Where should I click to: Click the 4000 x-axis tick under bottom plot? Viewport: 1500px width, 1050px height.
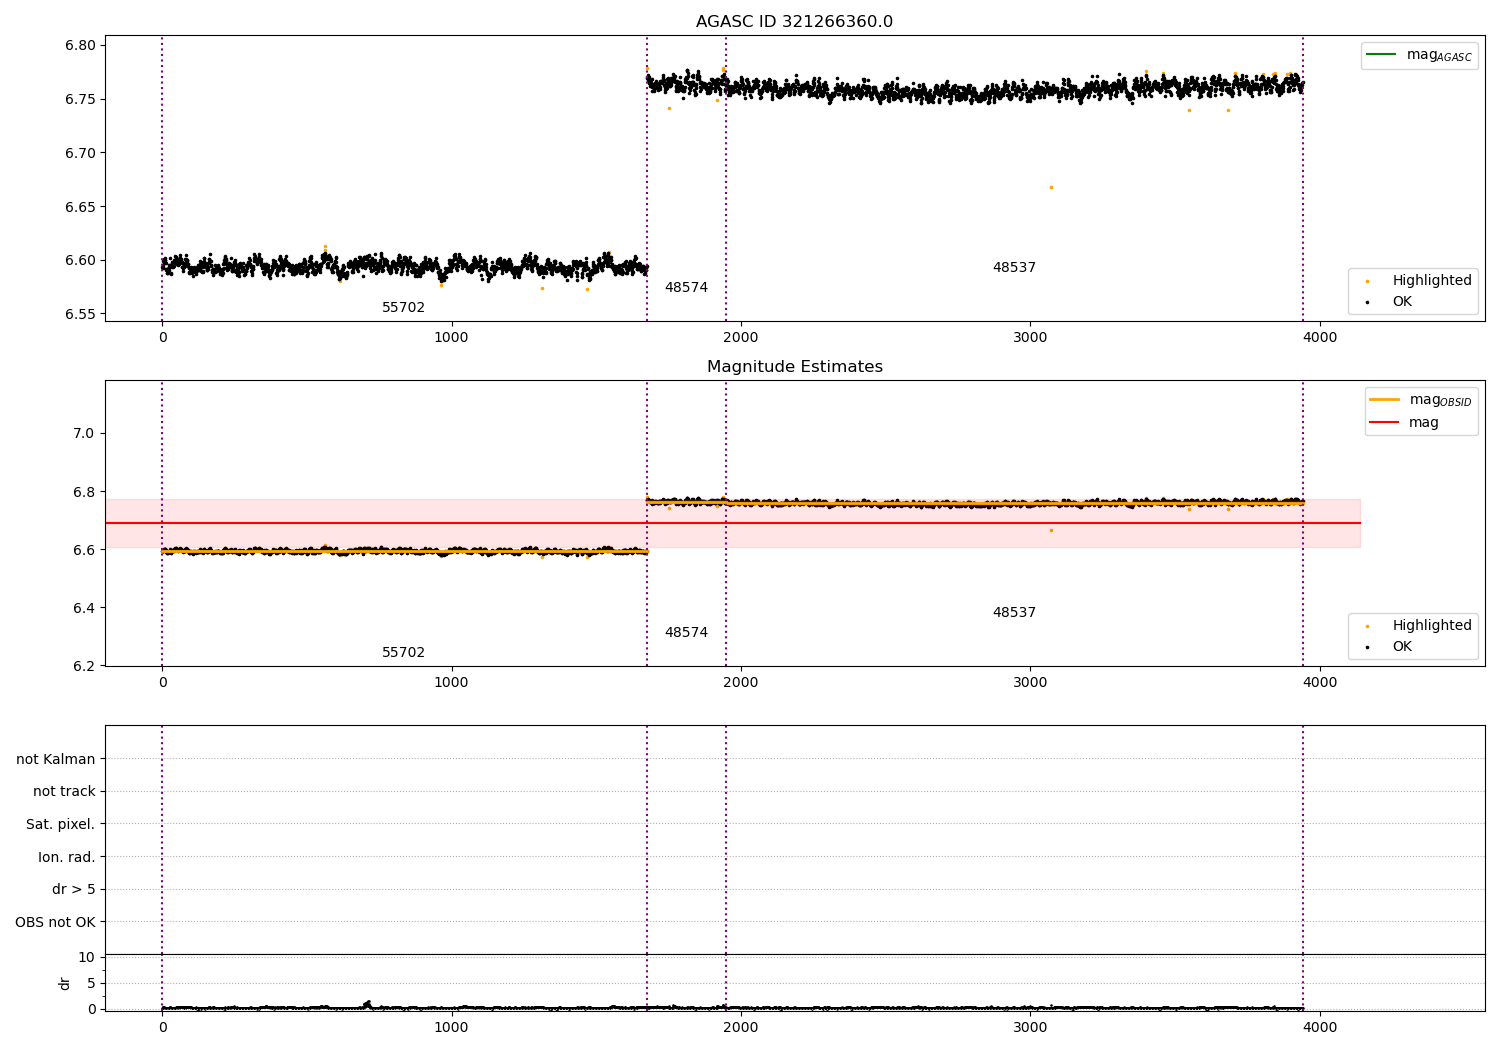[1320, 1028]
